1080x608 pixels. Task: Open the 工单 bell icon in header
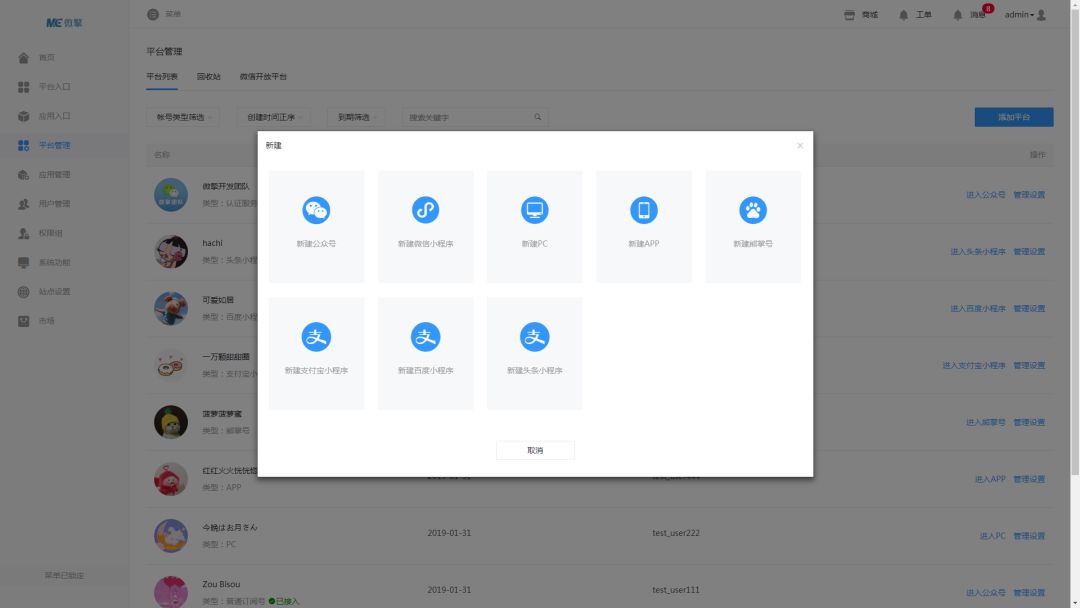click(x=904, y=14)
